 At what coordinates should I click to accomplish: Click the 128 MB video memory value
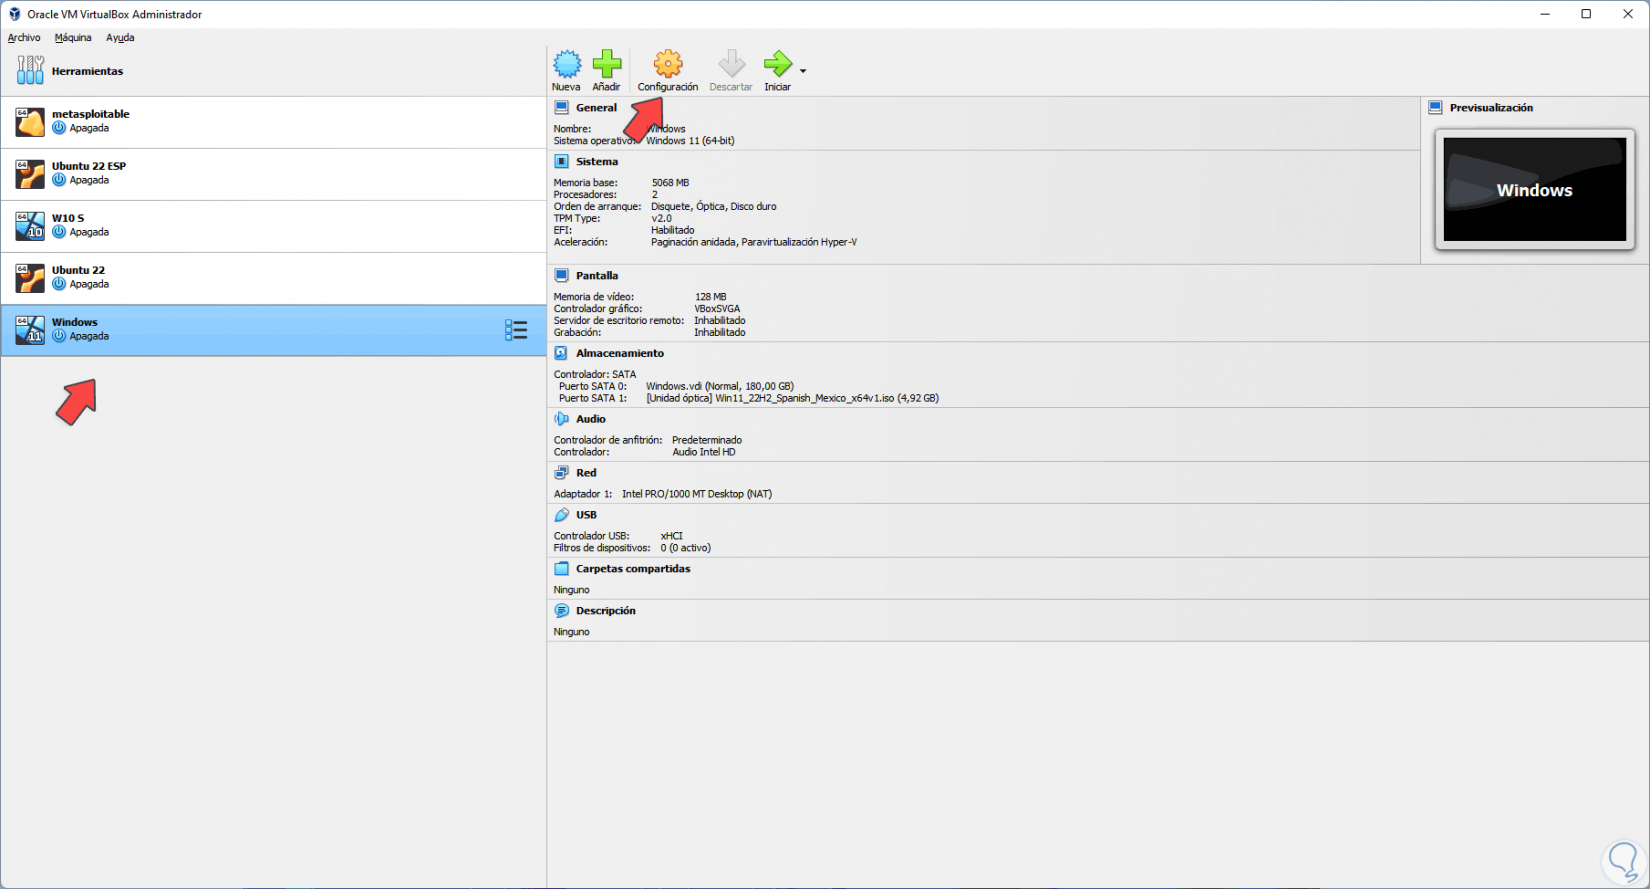[711, 297]
